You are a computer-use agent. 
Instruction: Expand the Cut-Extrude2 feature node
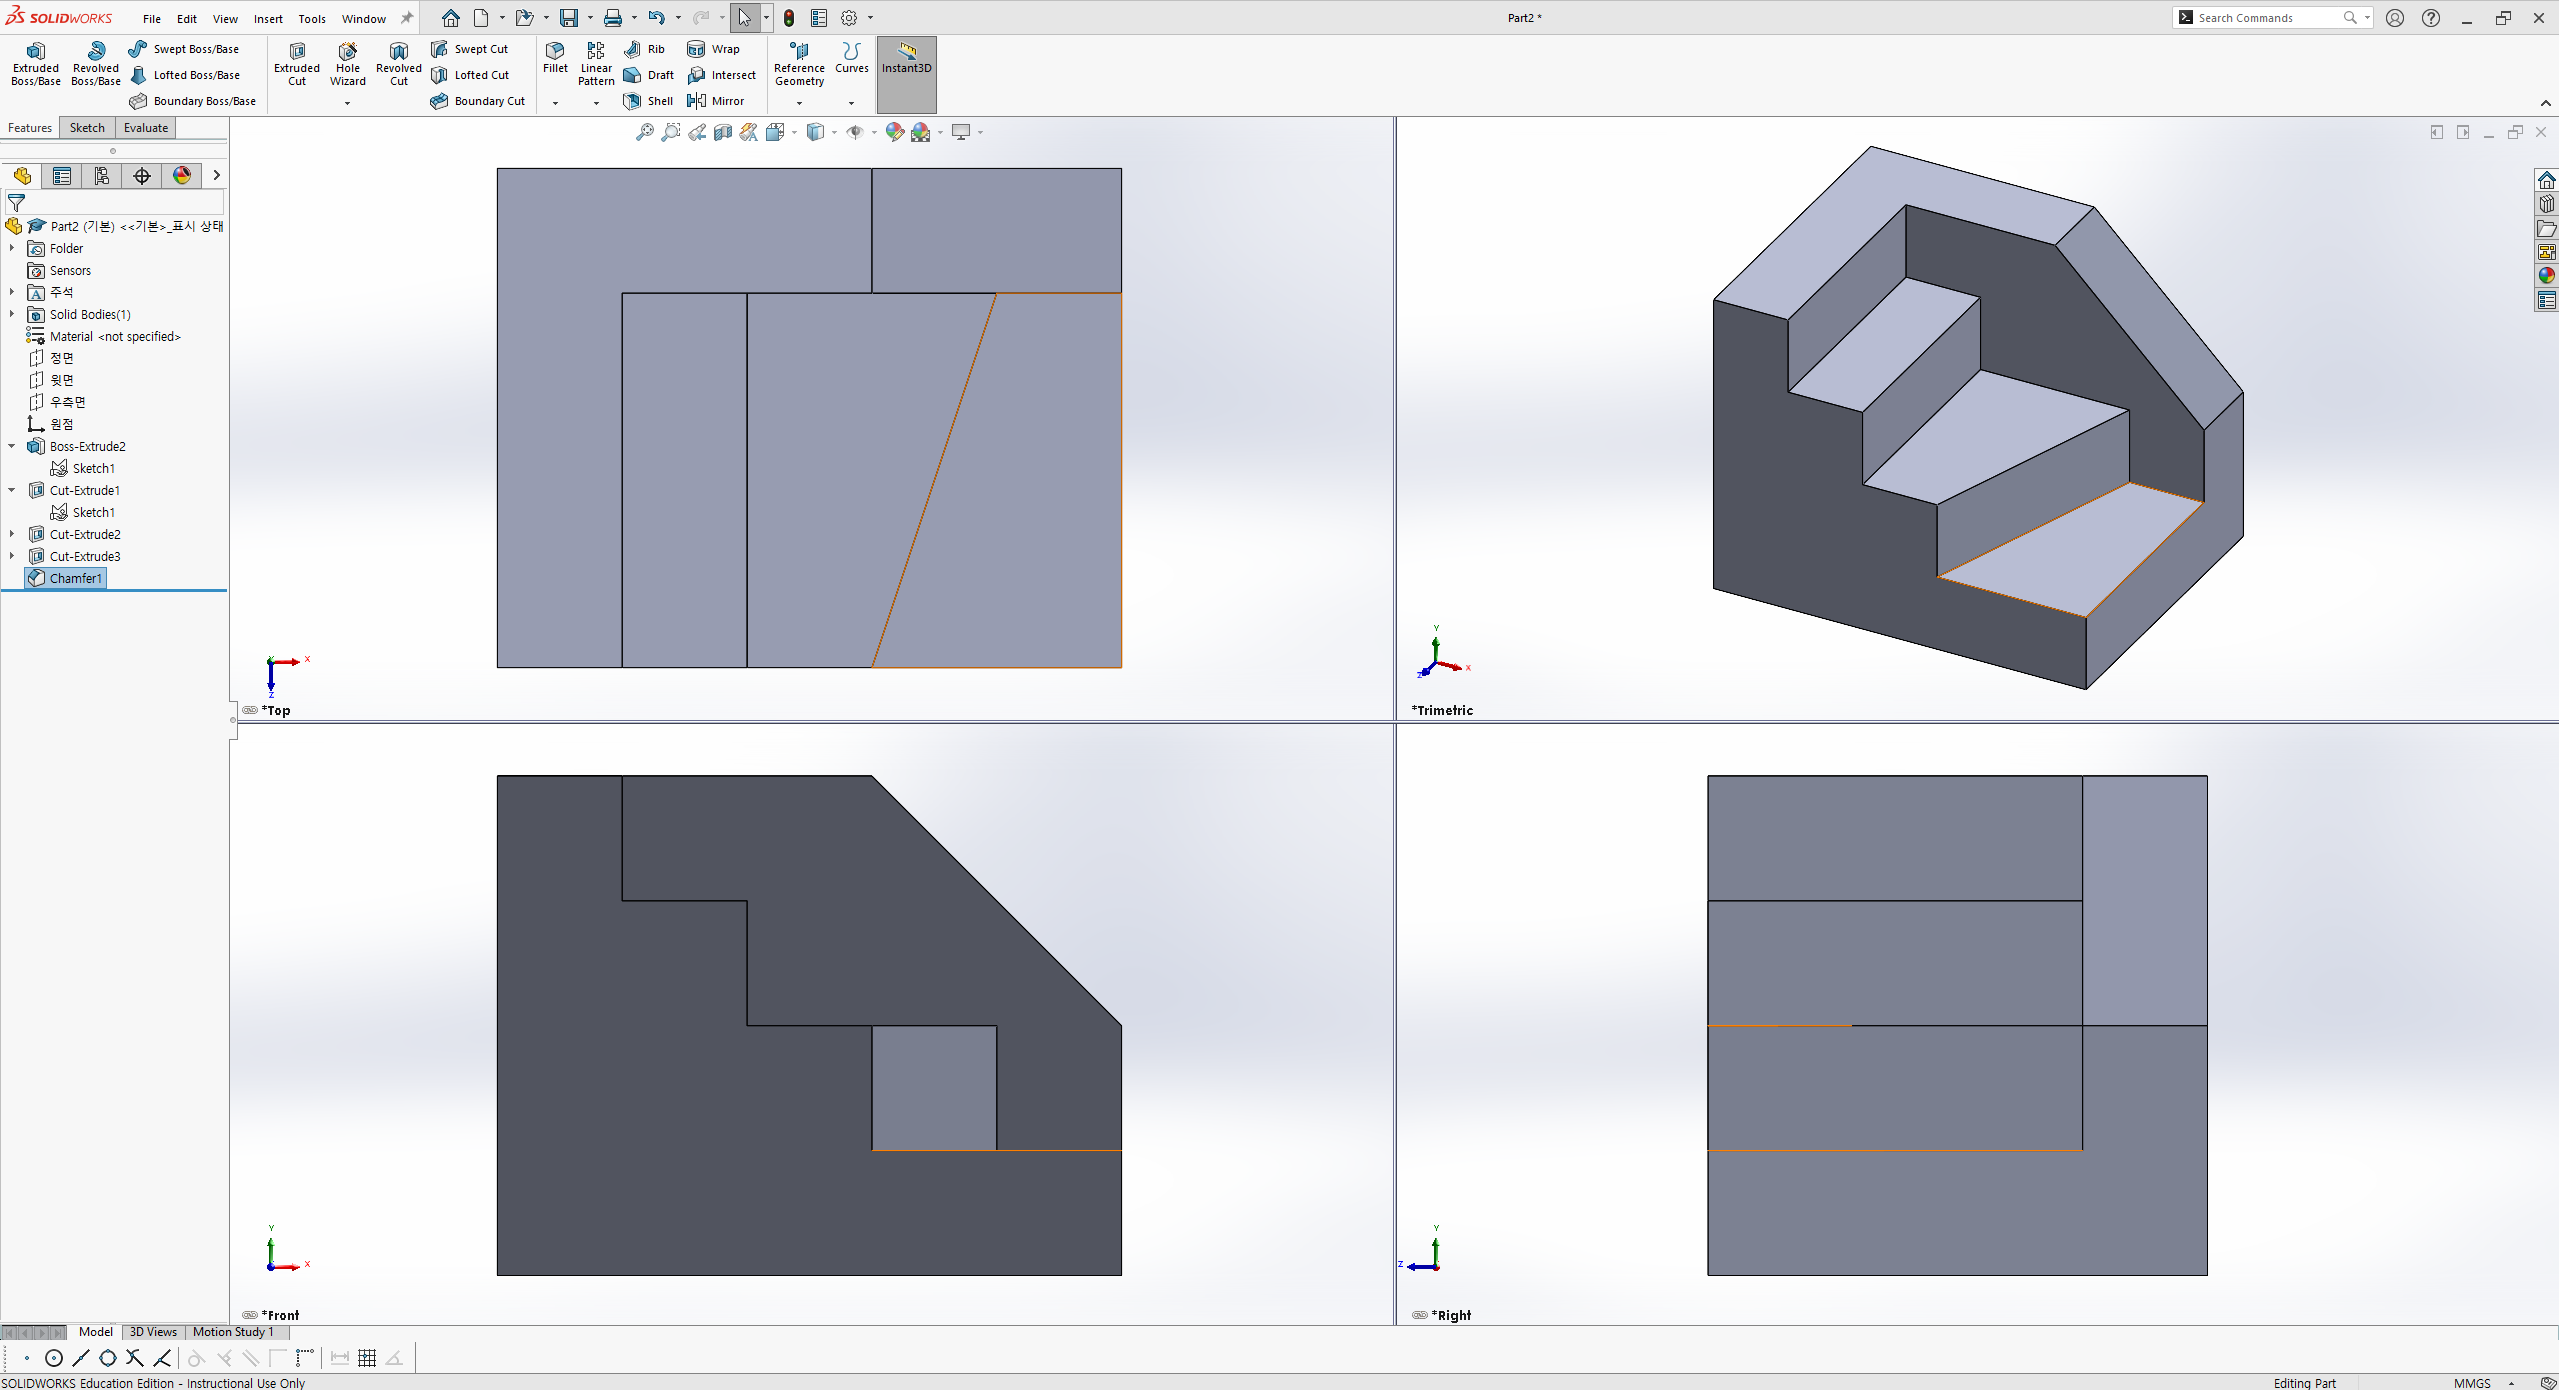click(x=12, y=534)
